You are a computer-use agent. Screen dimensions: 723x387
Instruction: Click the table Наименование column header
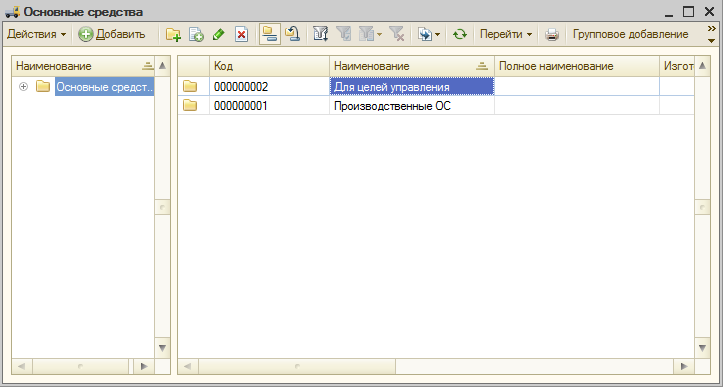[412, 66]
